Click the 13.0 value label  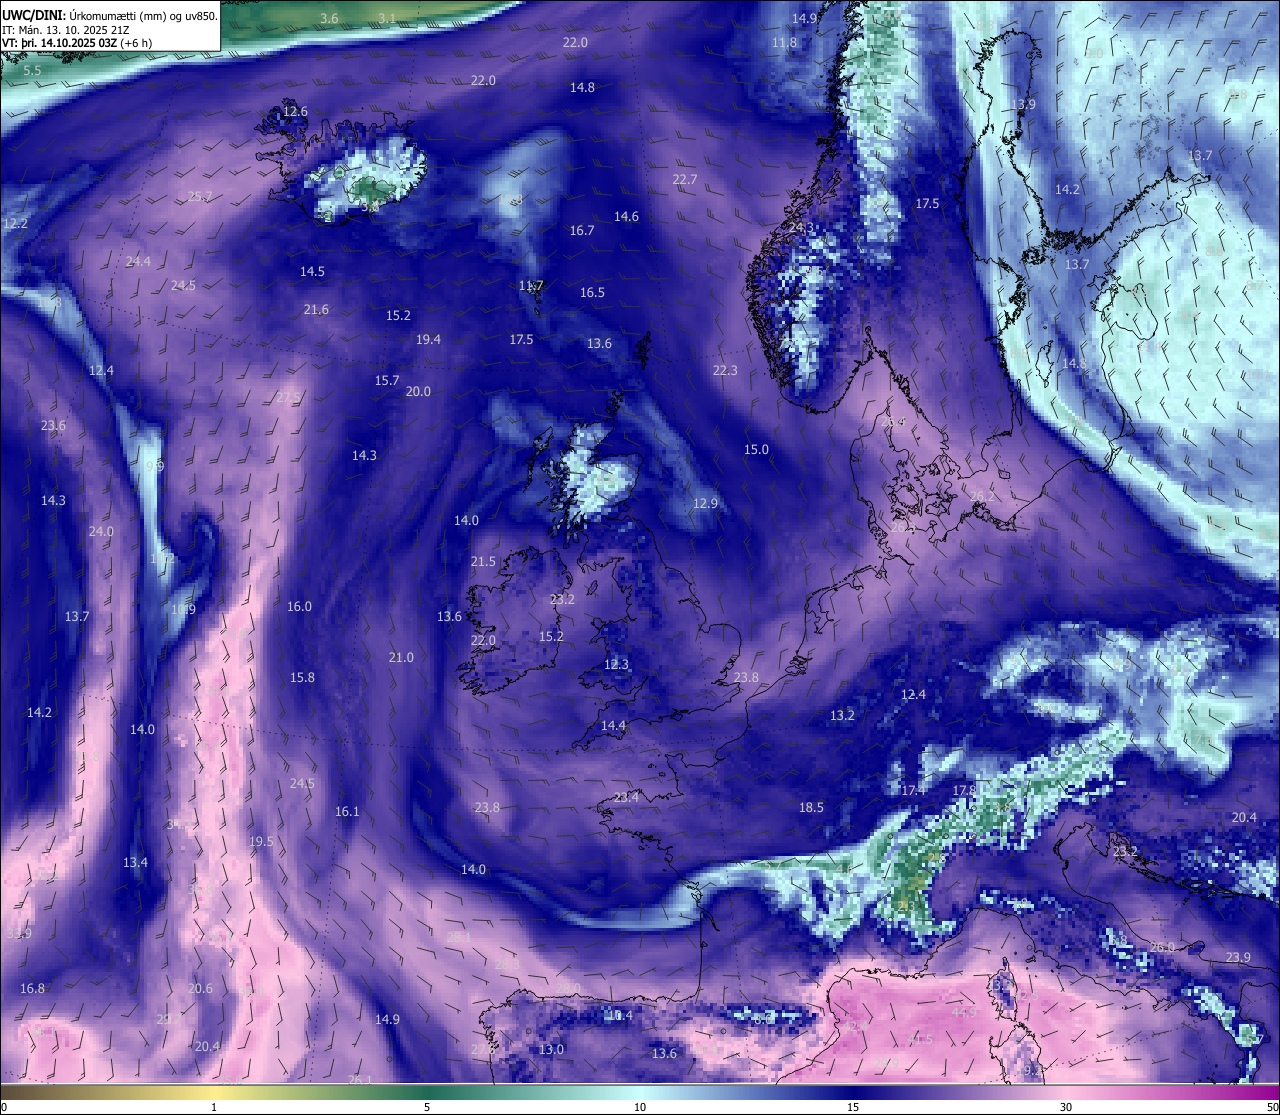[551, 1049]
